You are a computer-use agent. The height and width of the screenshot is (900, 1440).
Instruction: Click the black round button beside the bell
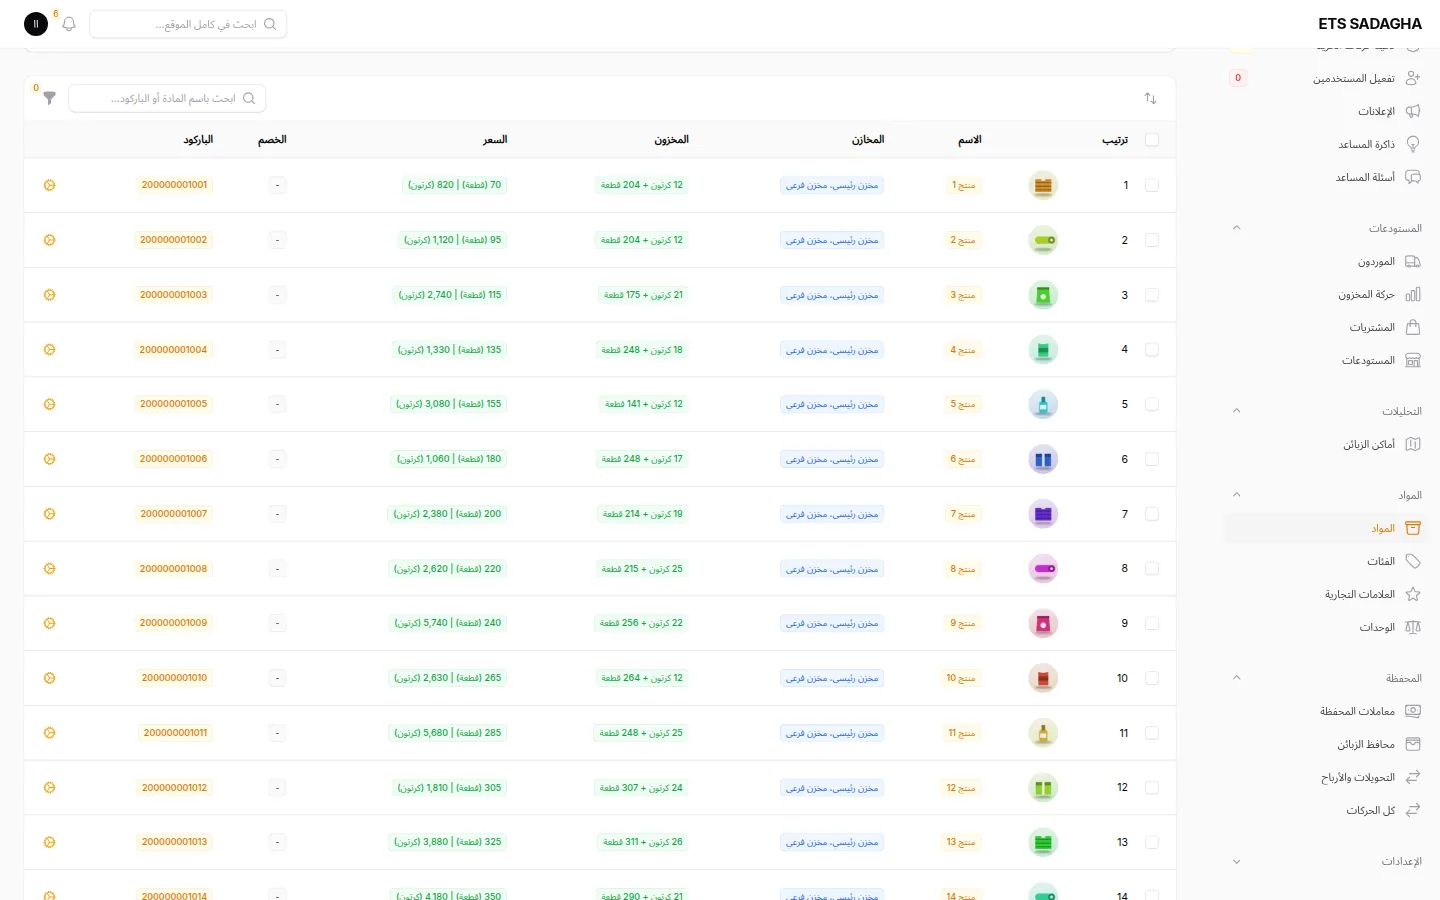coord(36,24)
